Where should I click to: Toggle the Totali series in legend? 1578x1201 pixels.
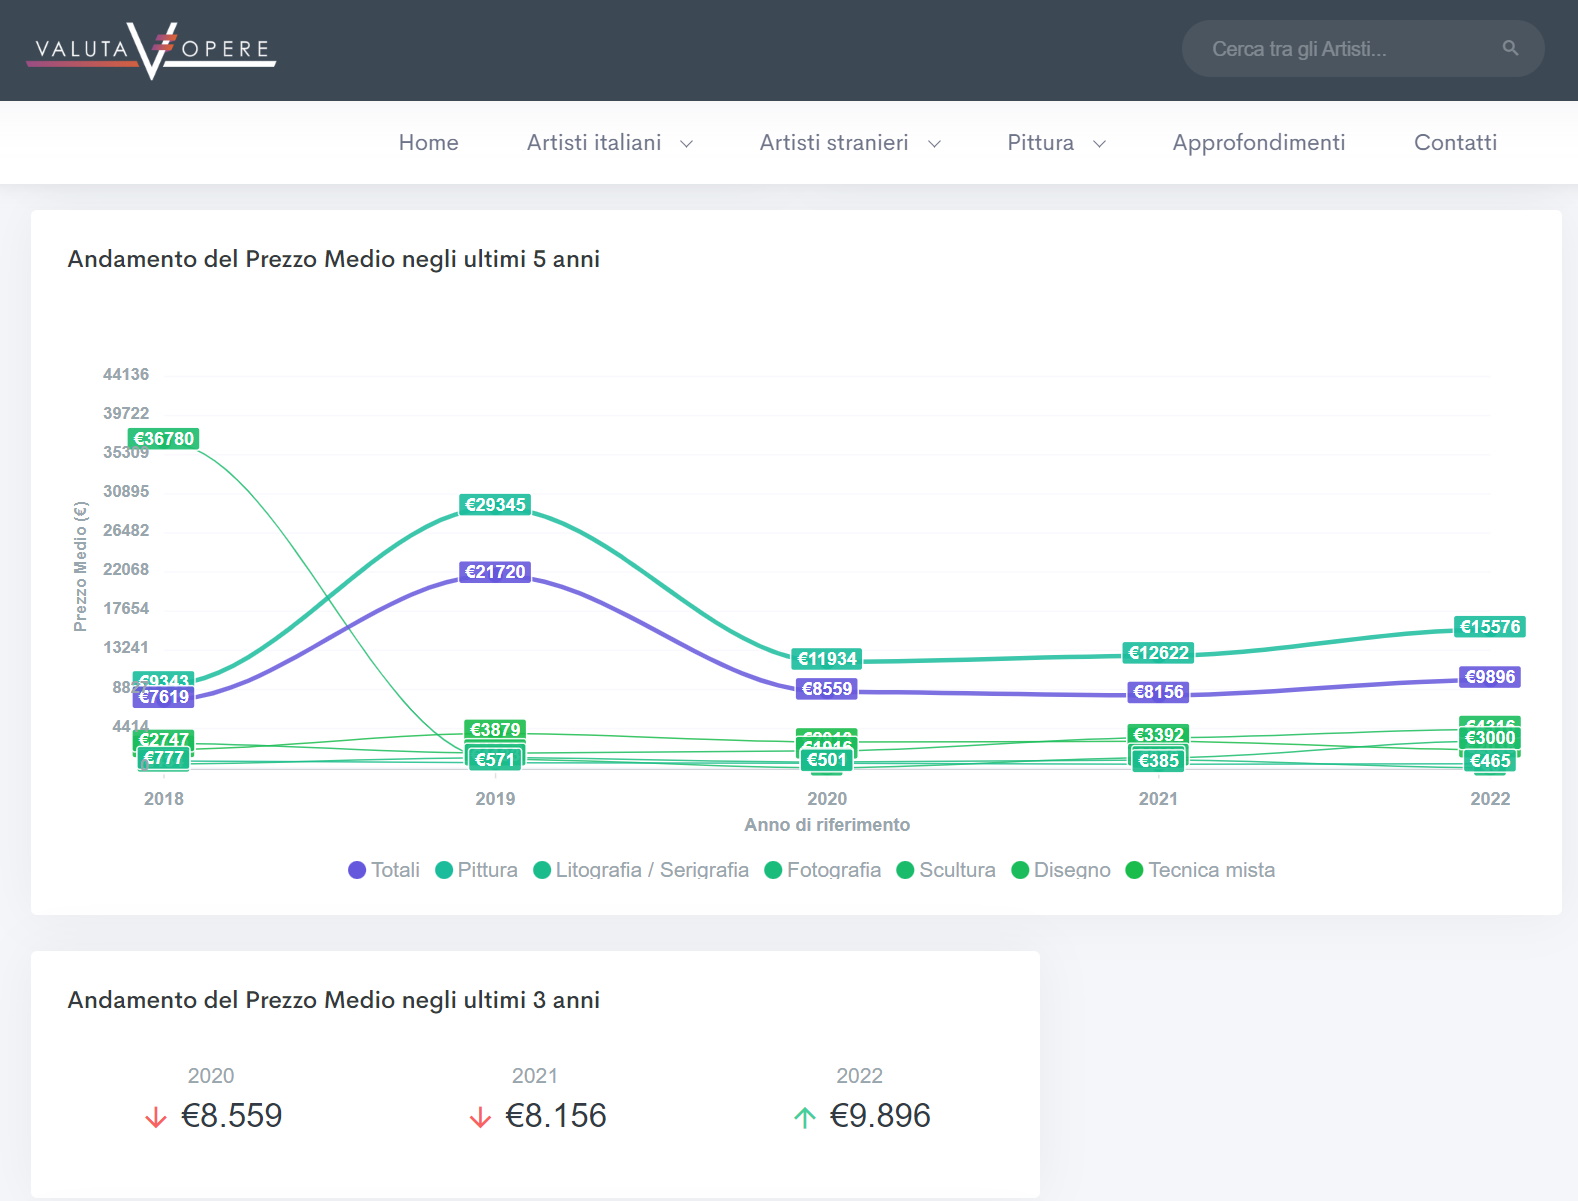point(384,870)
